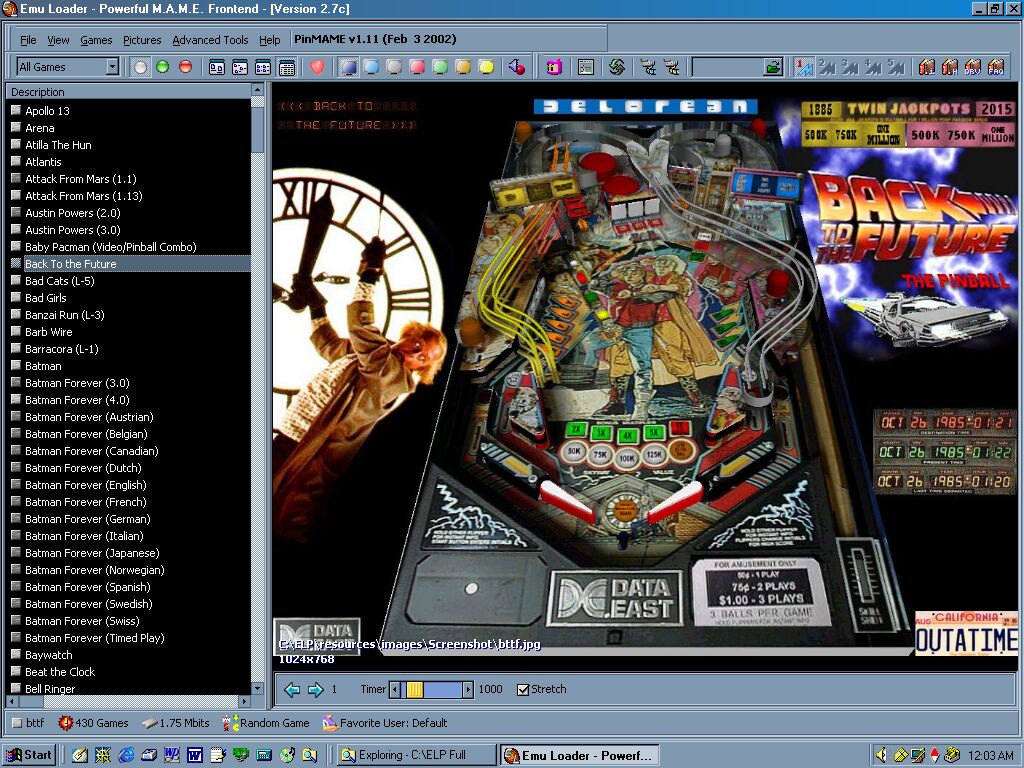This screenshot has width=1024, height=768.
Task: Click the system tray volume speaker icon
Action: coord(881,755)
